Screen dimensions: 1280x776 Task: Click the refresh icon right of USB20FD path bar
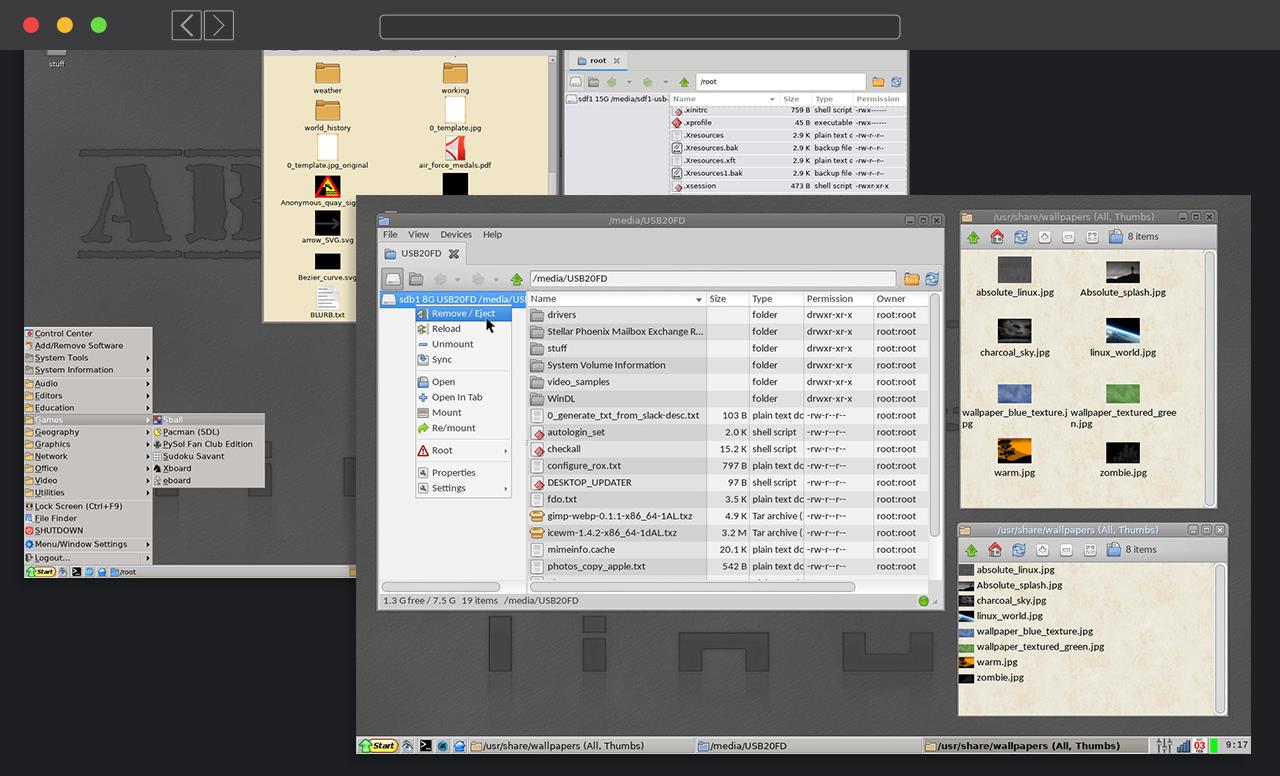932,279
